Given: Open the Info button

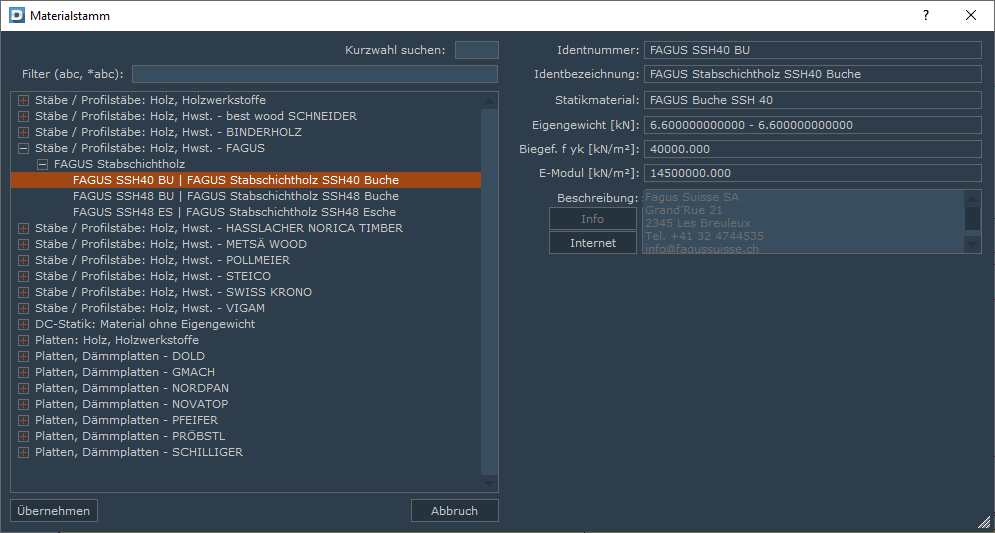Looking at the screenshot, I should pyautogui.click(x=593, y=219).
